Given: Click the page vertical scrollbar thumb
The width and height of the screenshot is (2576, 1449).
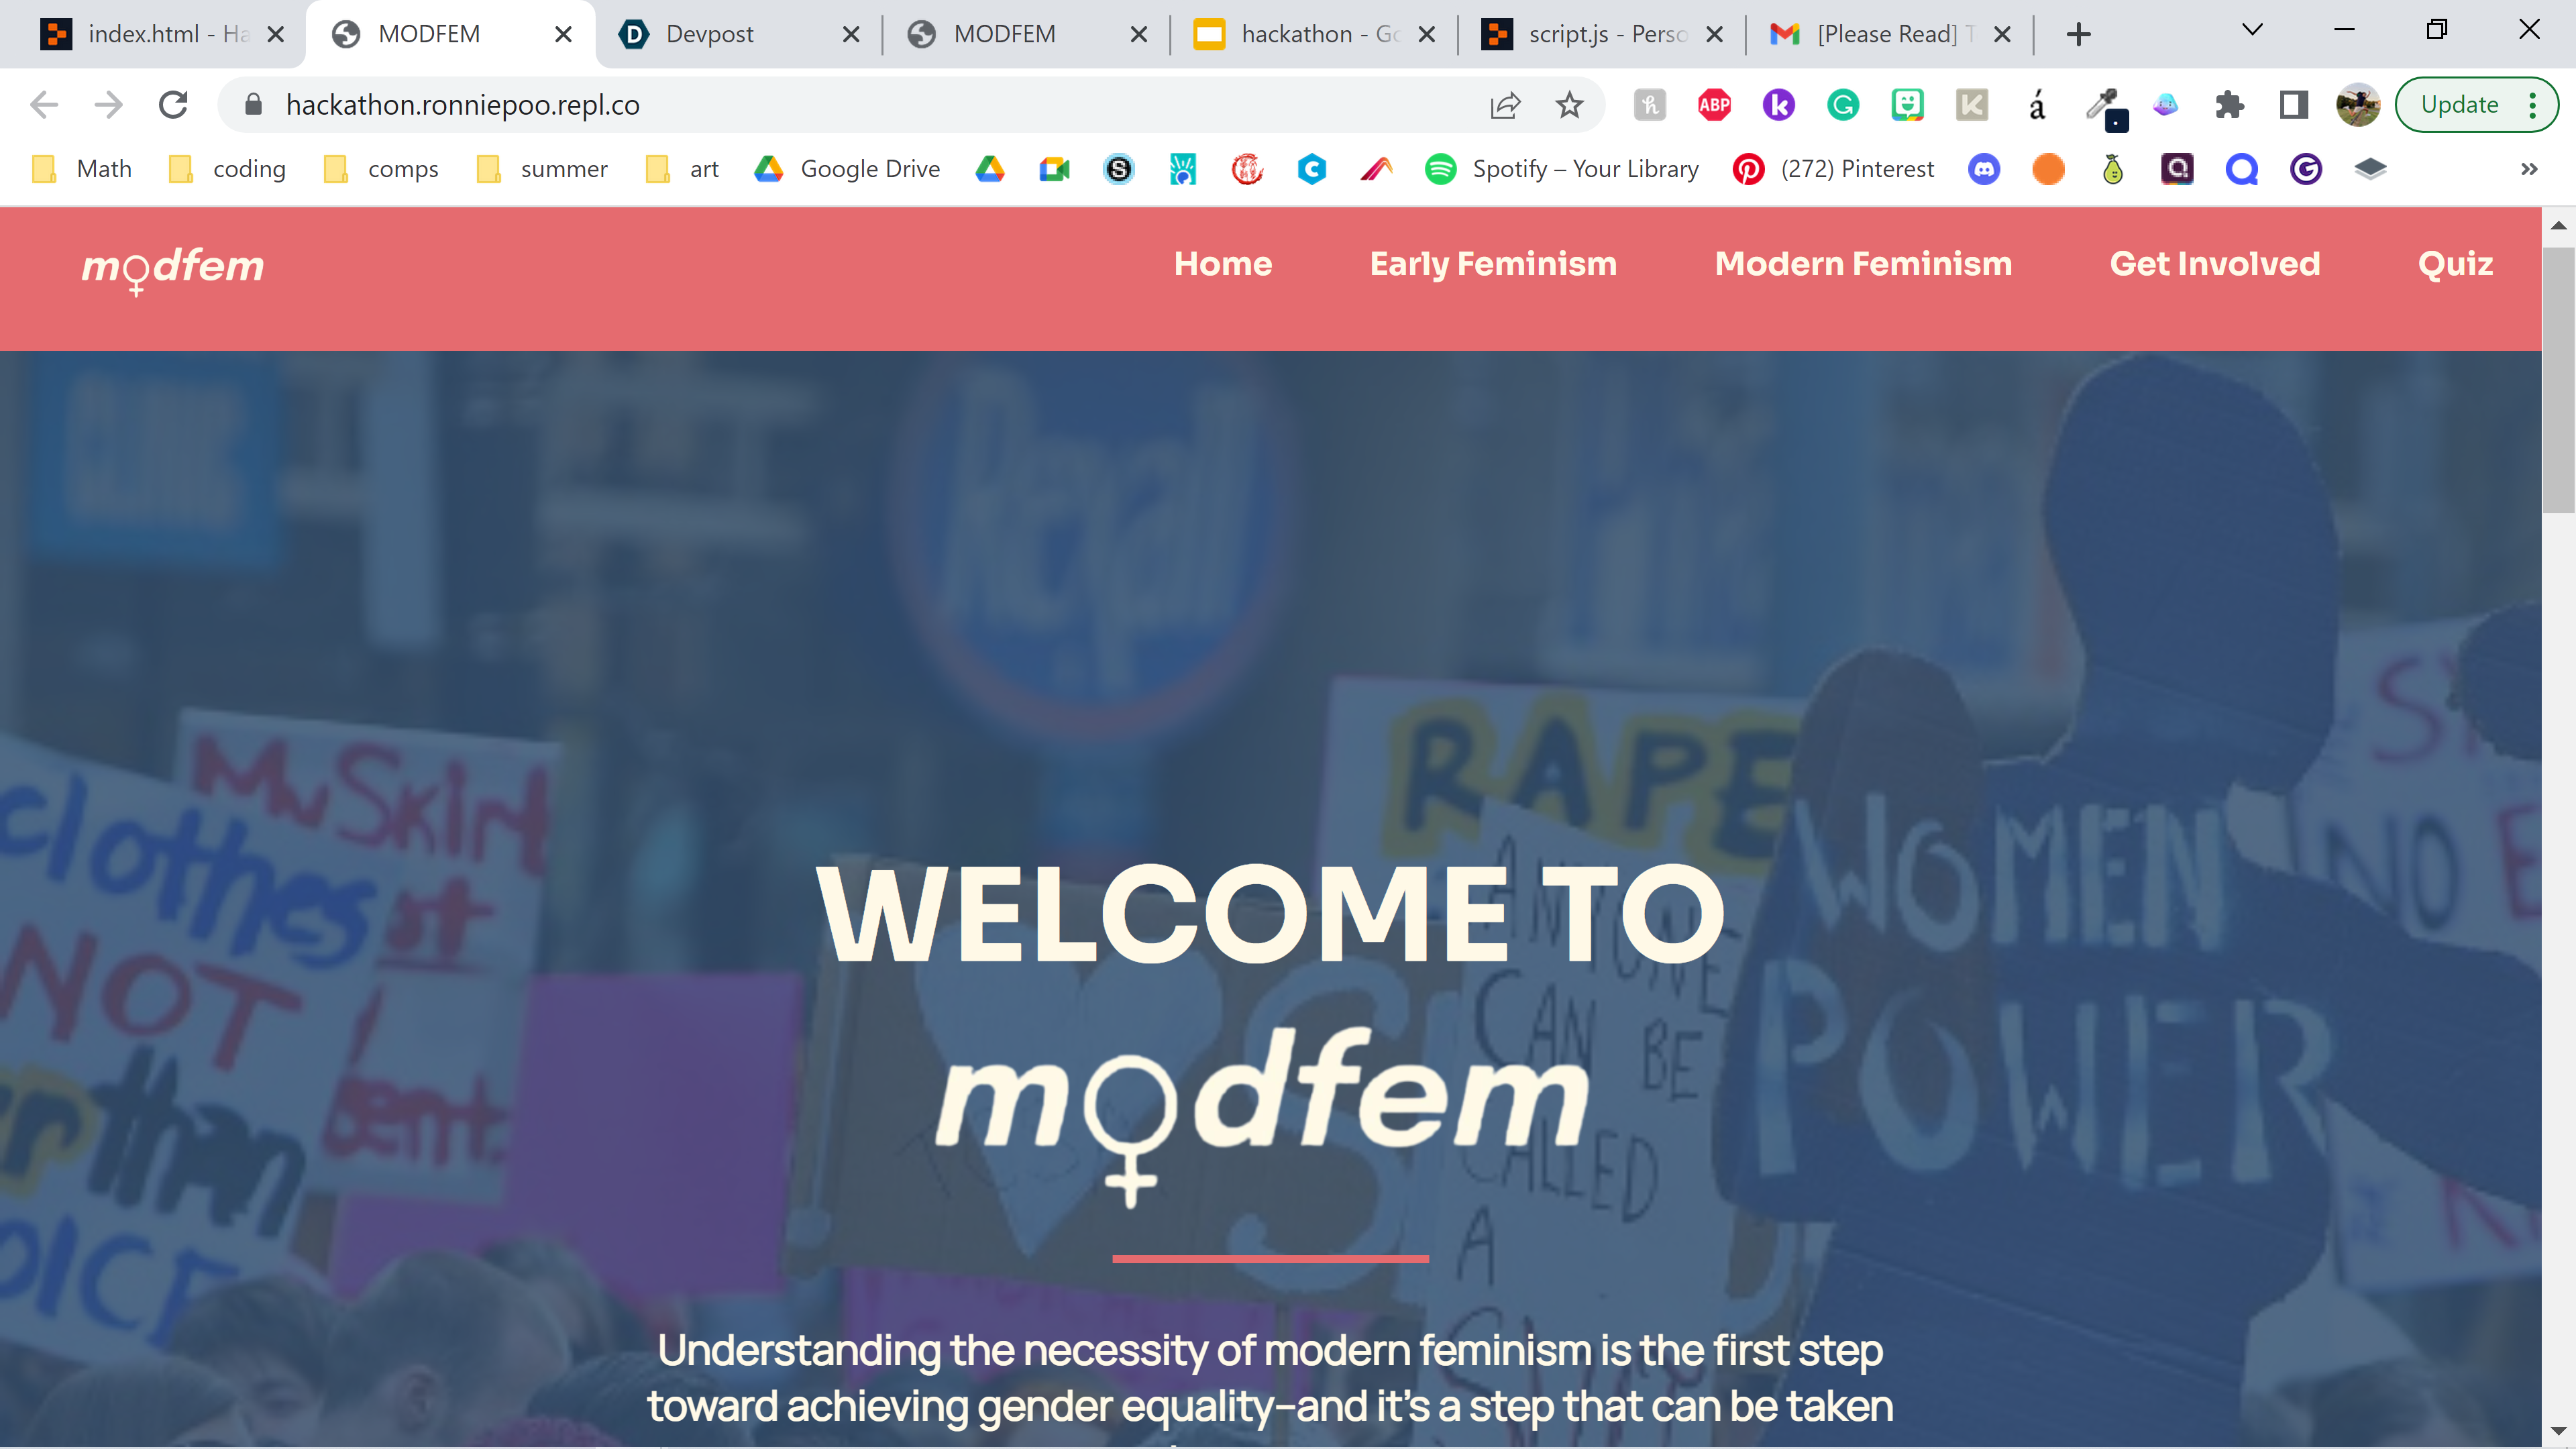Looking at the screenshot, I should tap(2558, 380).
